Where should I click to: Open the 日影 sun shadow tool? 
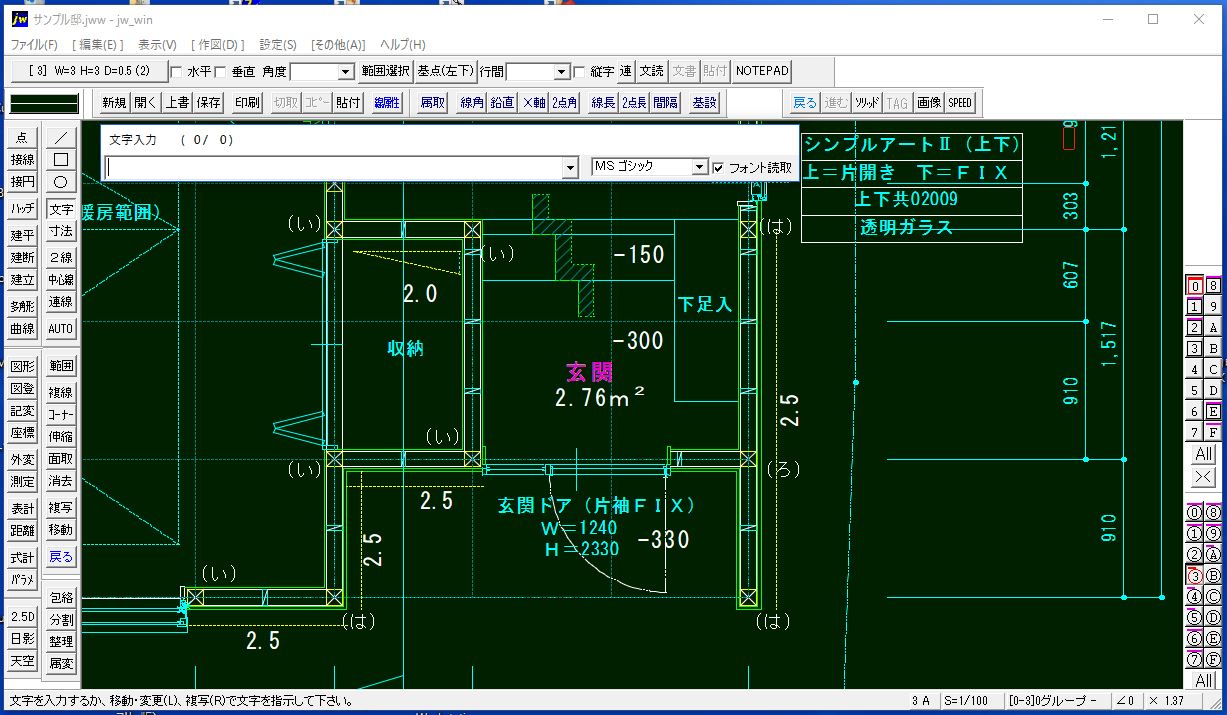point(22,638)
